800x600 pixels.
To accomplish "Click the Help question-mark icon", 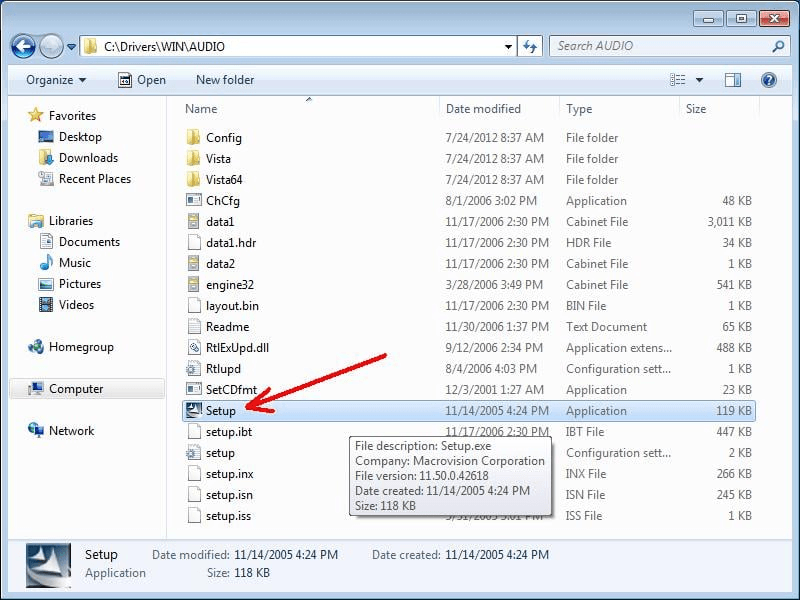I will click(767, 80).
